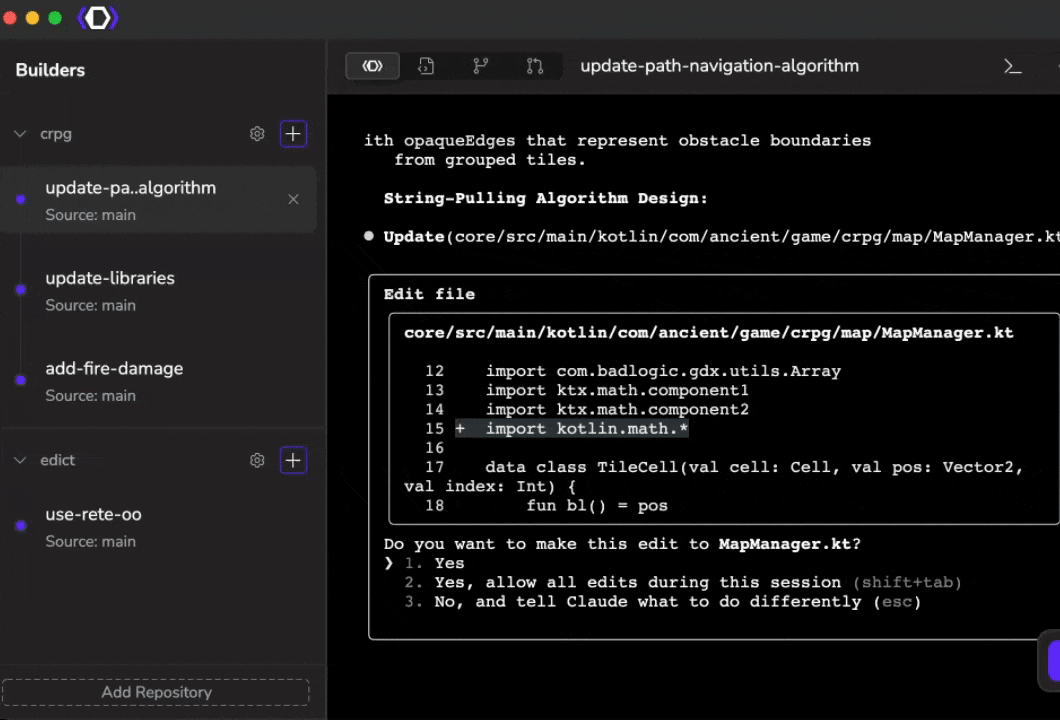Click line 13 import ktx.math.component1
This screenshot has height=720, width=1060.
tap(587, 390)
